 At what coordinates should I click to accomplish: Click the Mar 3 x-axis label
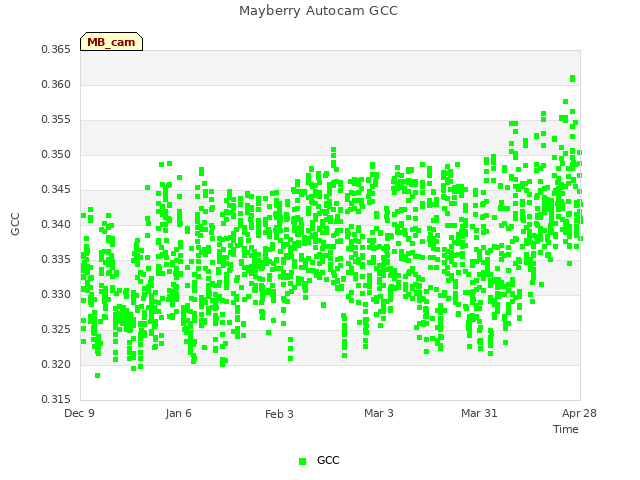[379, 413]
